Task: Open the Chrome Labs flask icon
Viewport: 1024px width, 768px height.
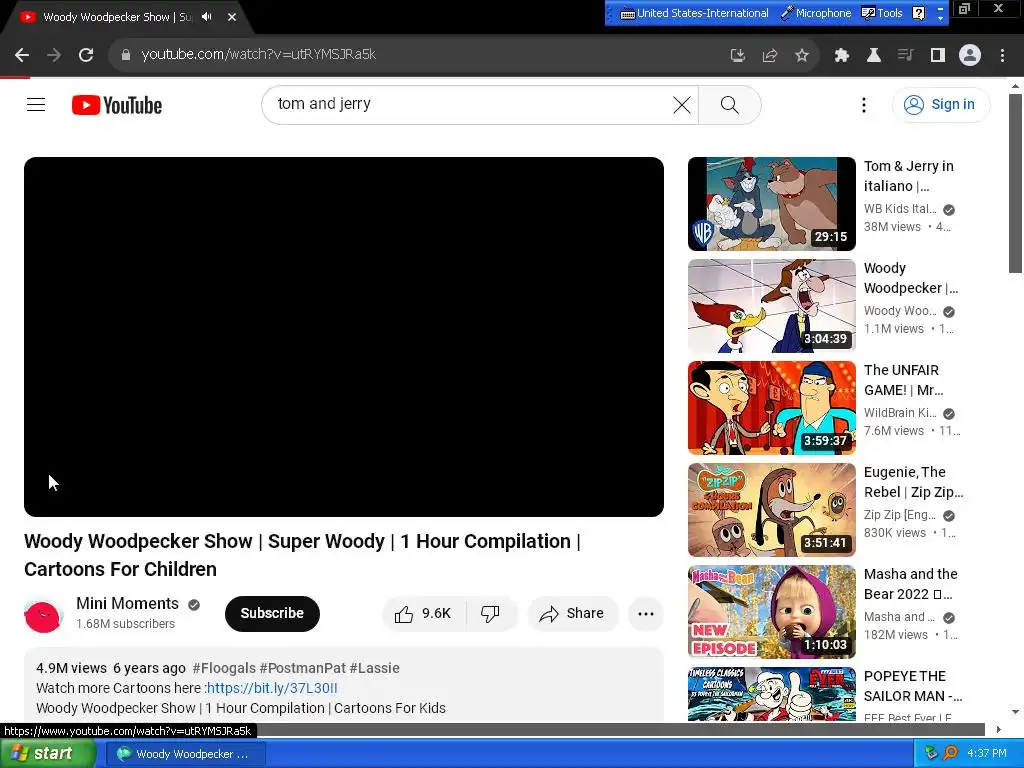Action: pos(873,56)
